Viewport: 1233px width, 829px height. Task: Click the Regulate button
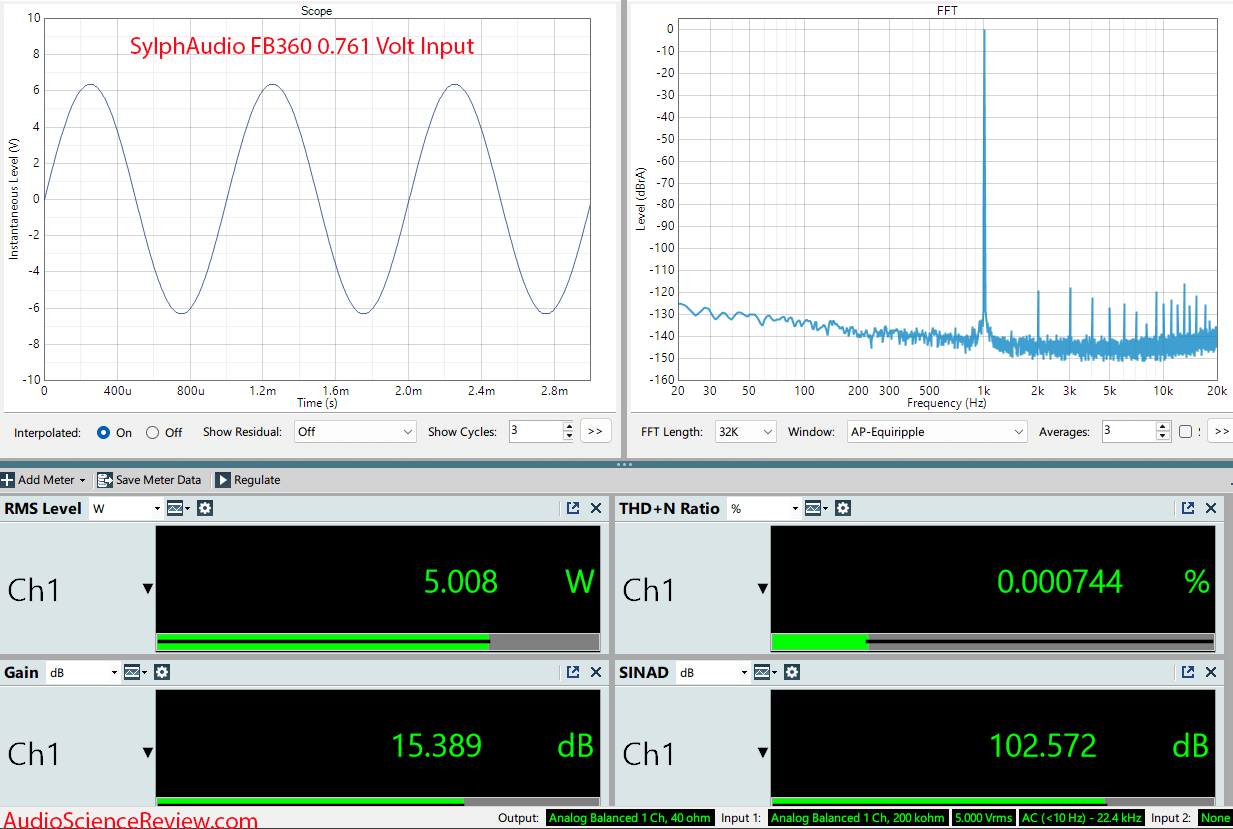pyautogui.click(x=248, y=480)
